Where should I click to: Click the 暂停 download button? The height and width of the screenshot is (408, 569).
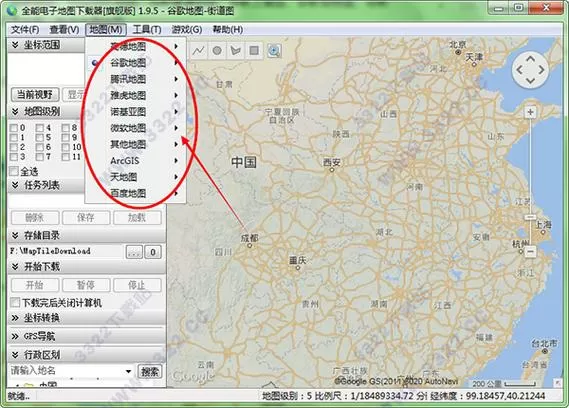pyautogui.click(x=86, y=285)
